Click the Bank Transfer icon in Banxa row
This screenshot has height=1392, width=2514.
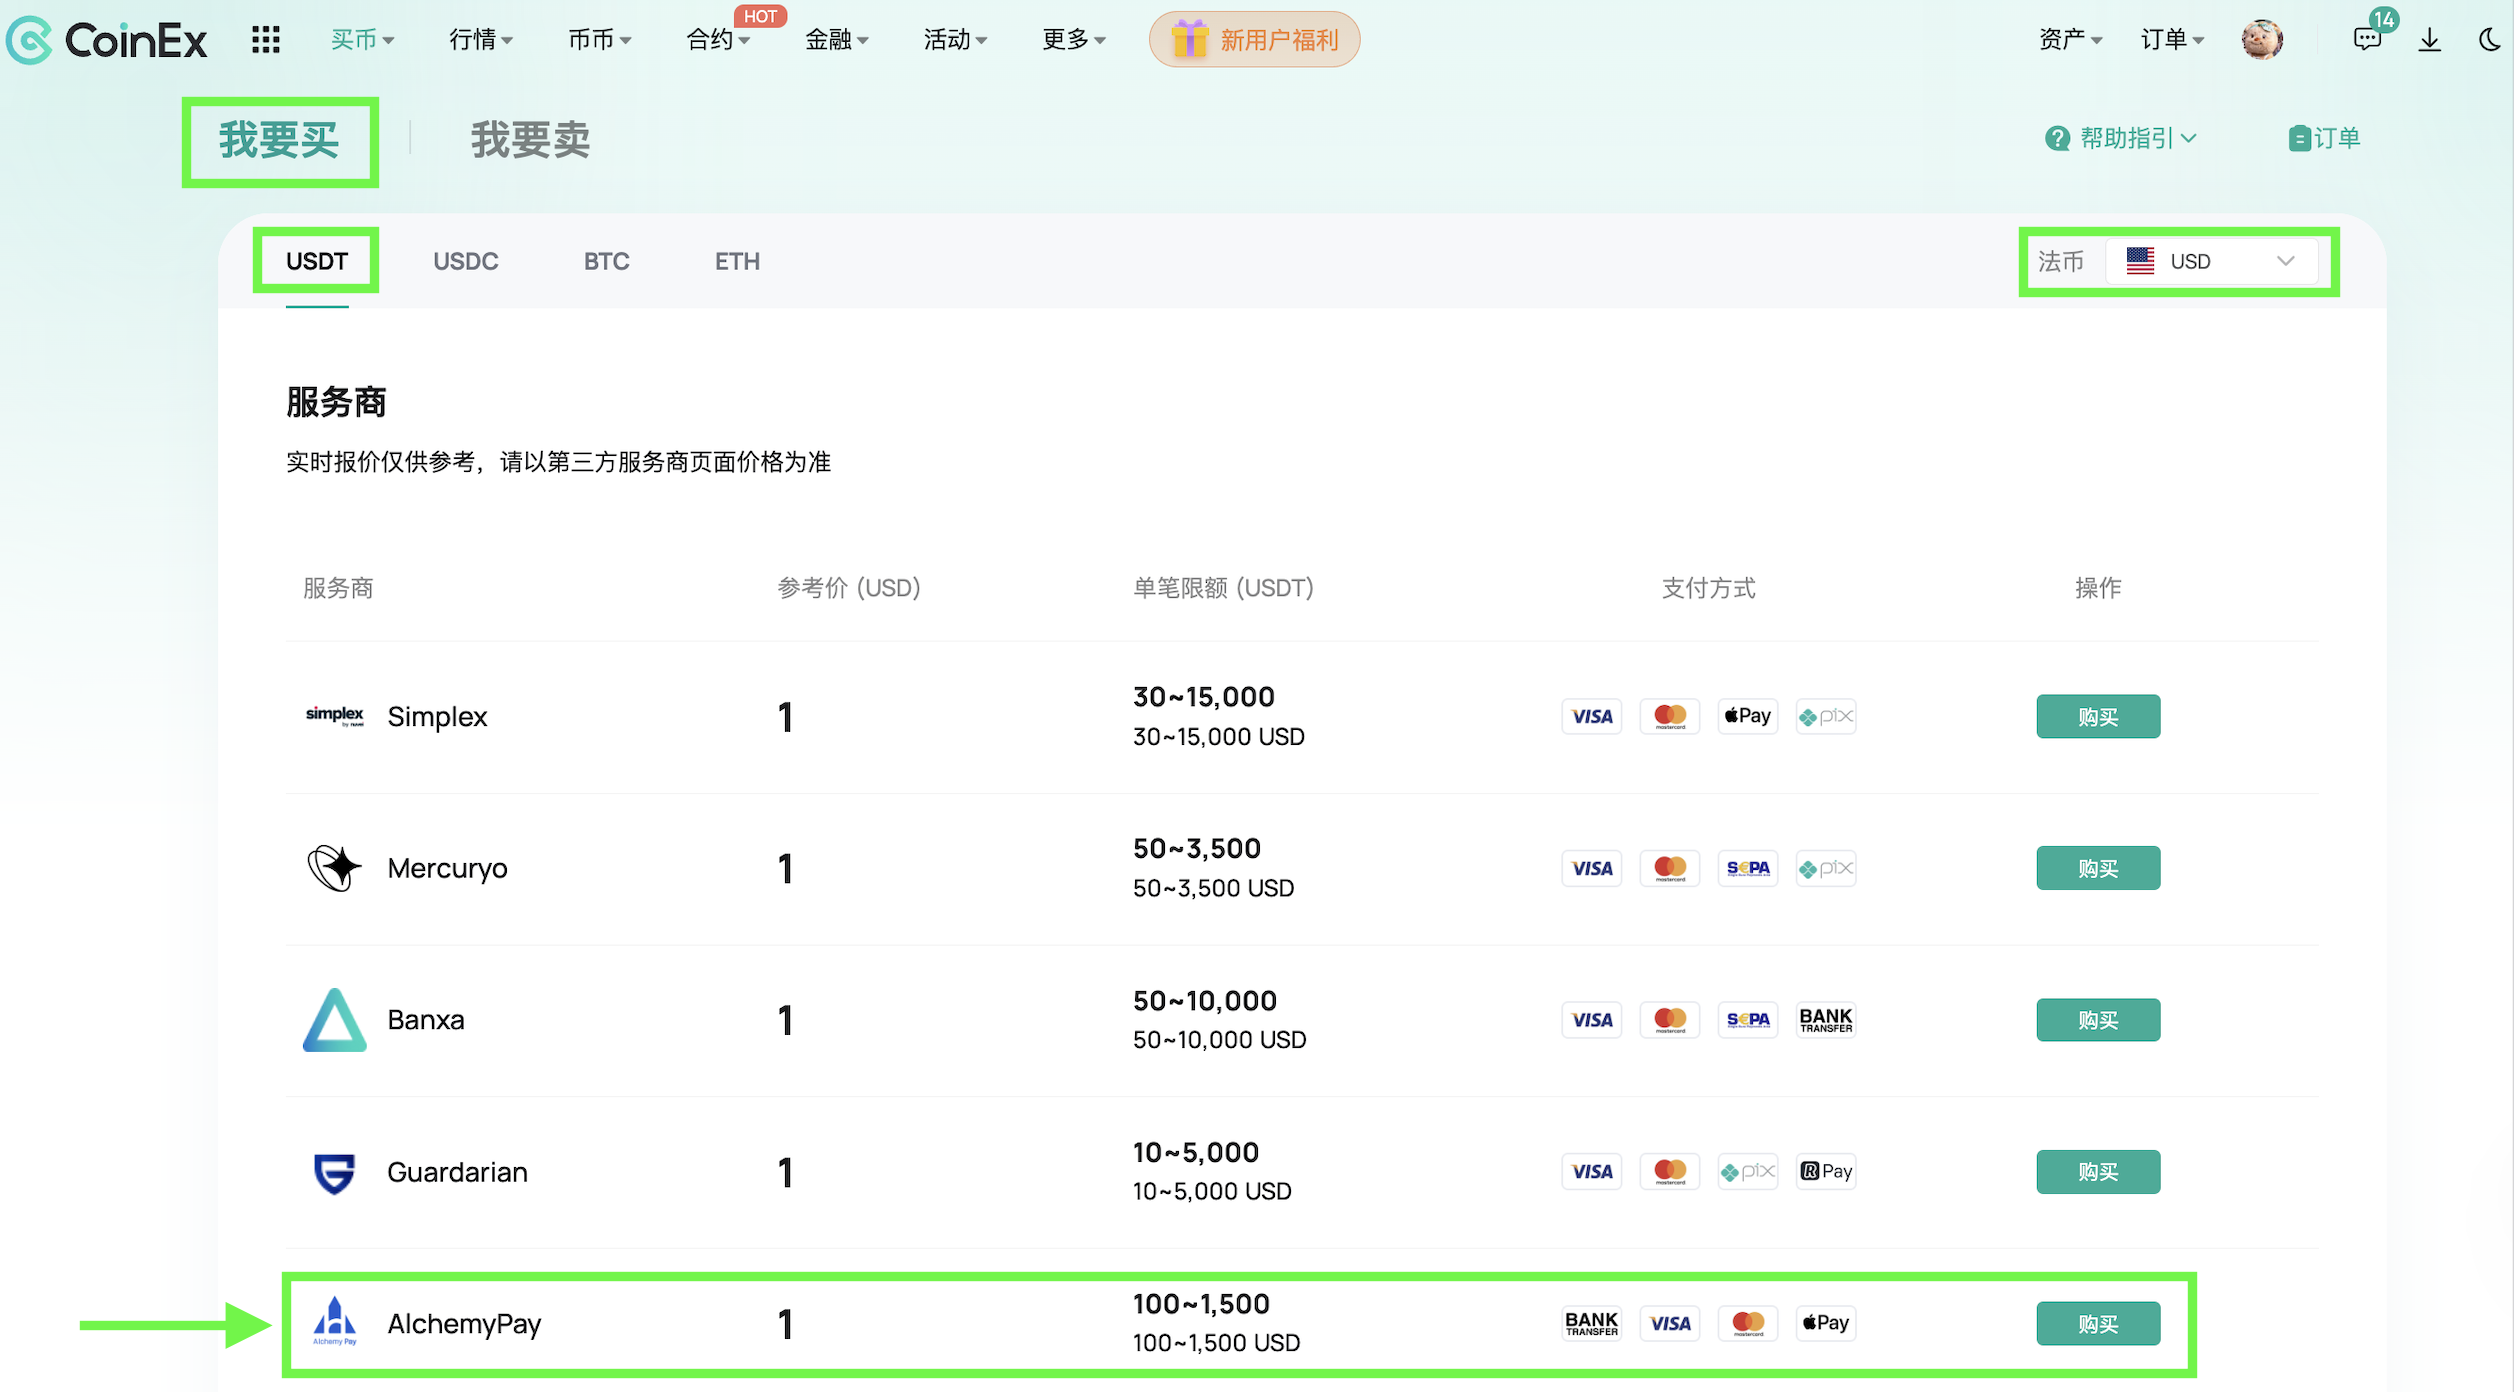coord(1826,1020)
